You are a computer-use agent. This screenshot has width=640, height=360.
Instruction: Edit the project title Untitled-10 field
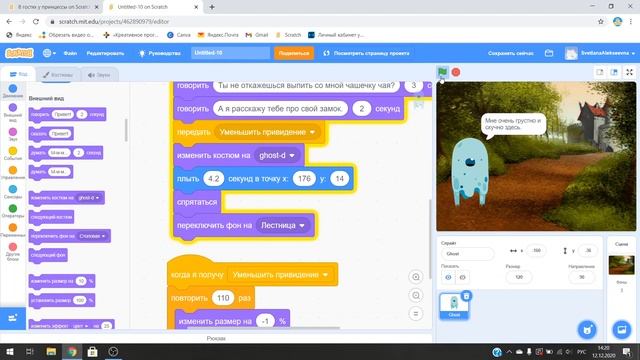(x=230, y=53)
